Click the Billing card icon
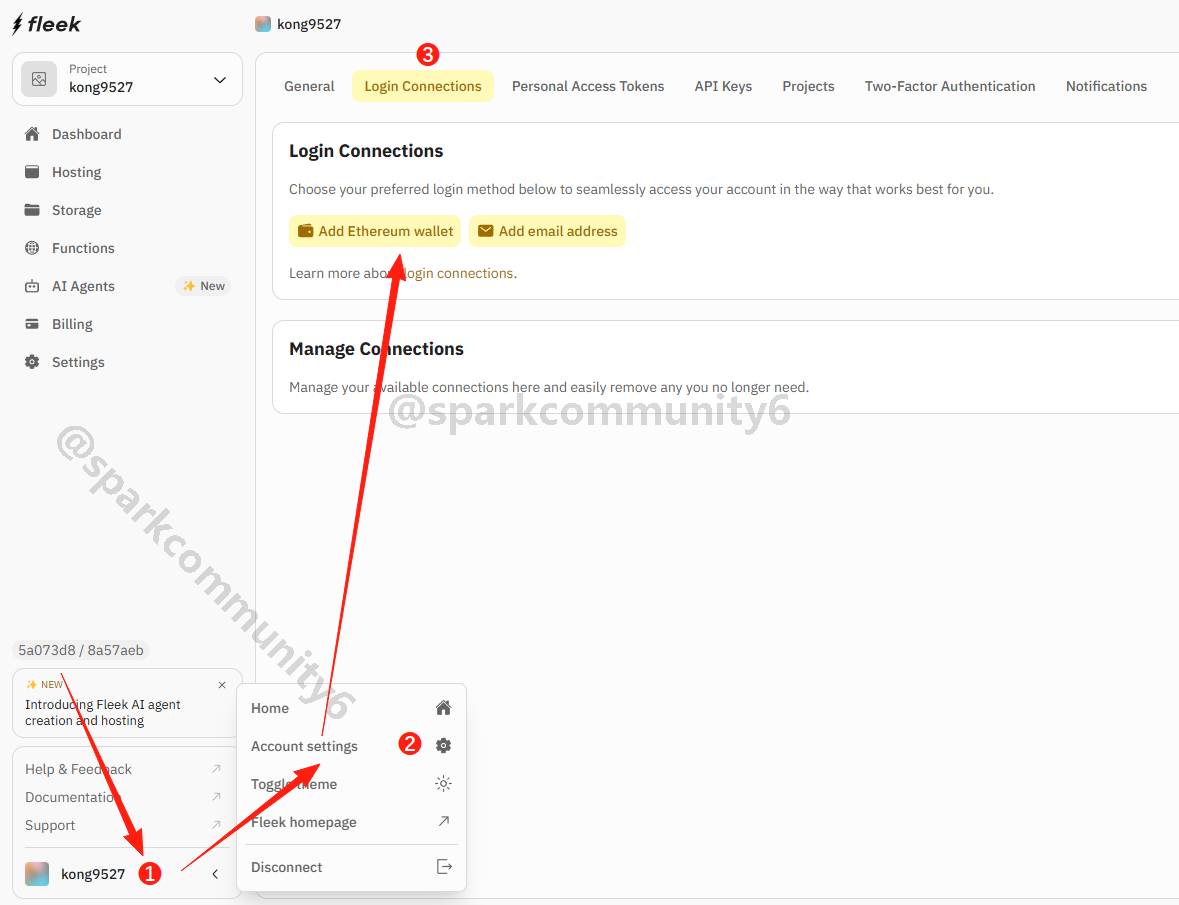The height and width of the screenshot is (905, 1179). click(x=32, y=324)
